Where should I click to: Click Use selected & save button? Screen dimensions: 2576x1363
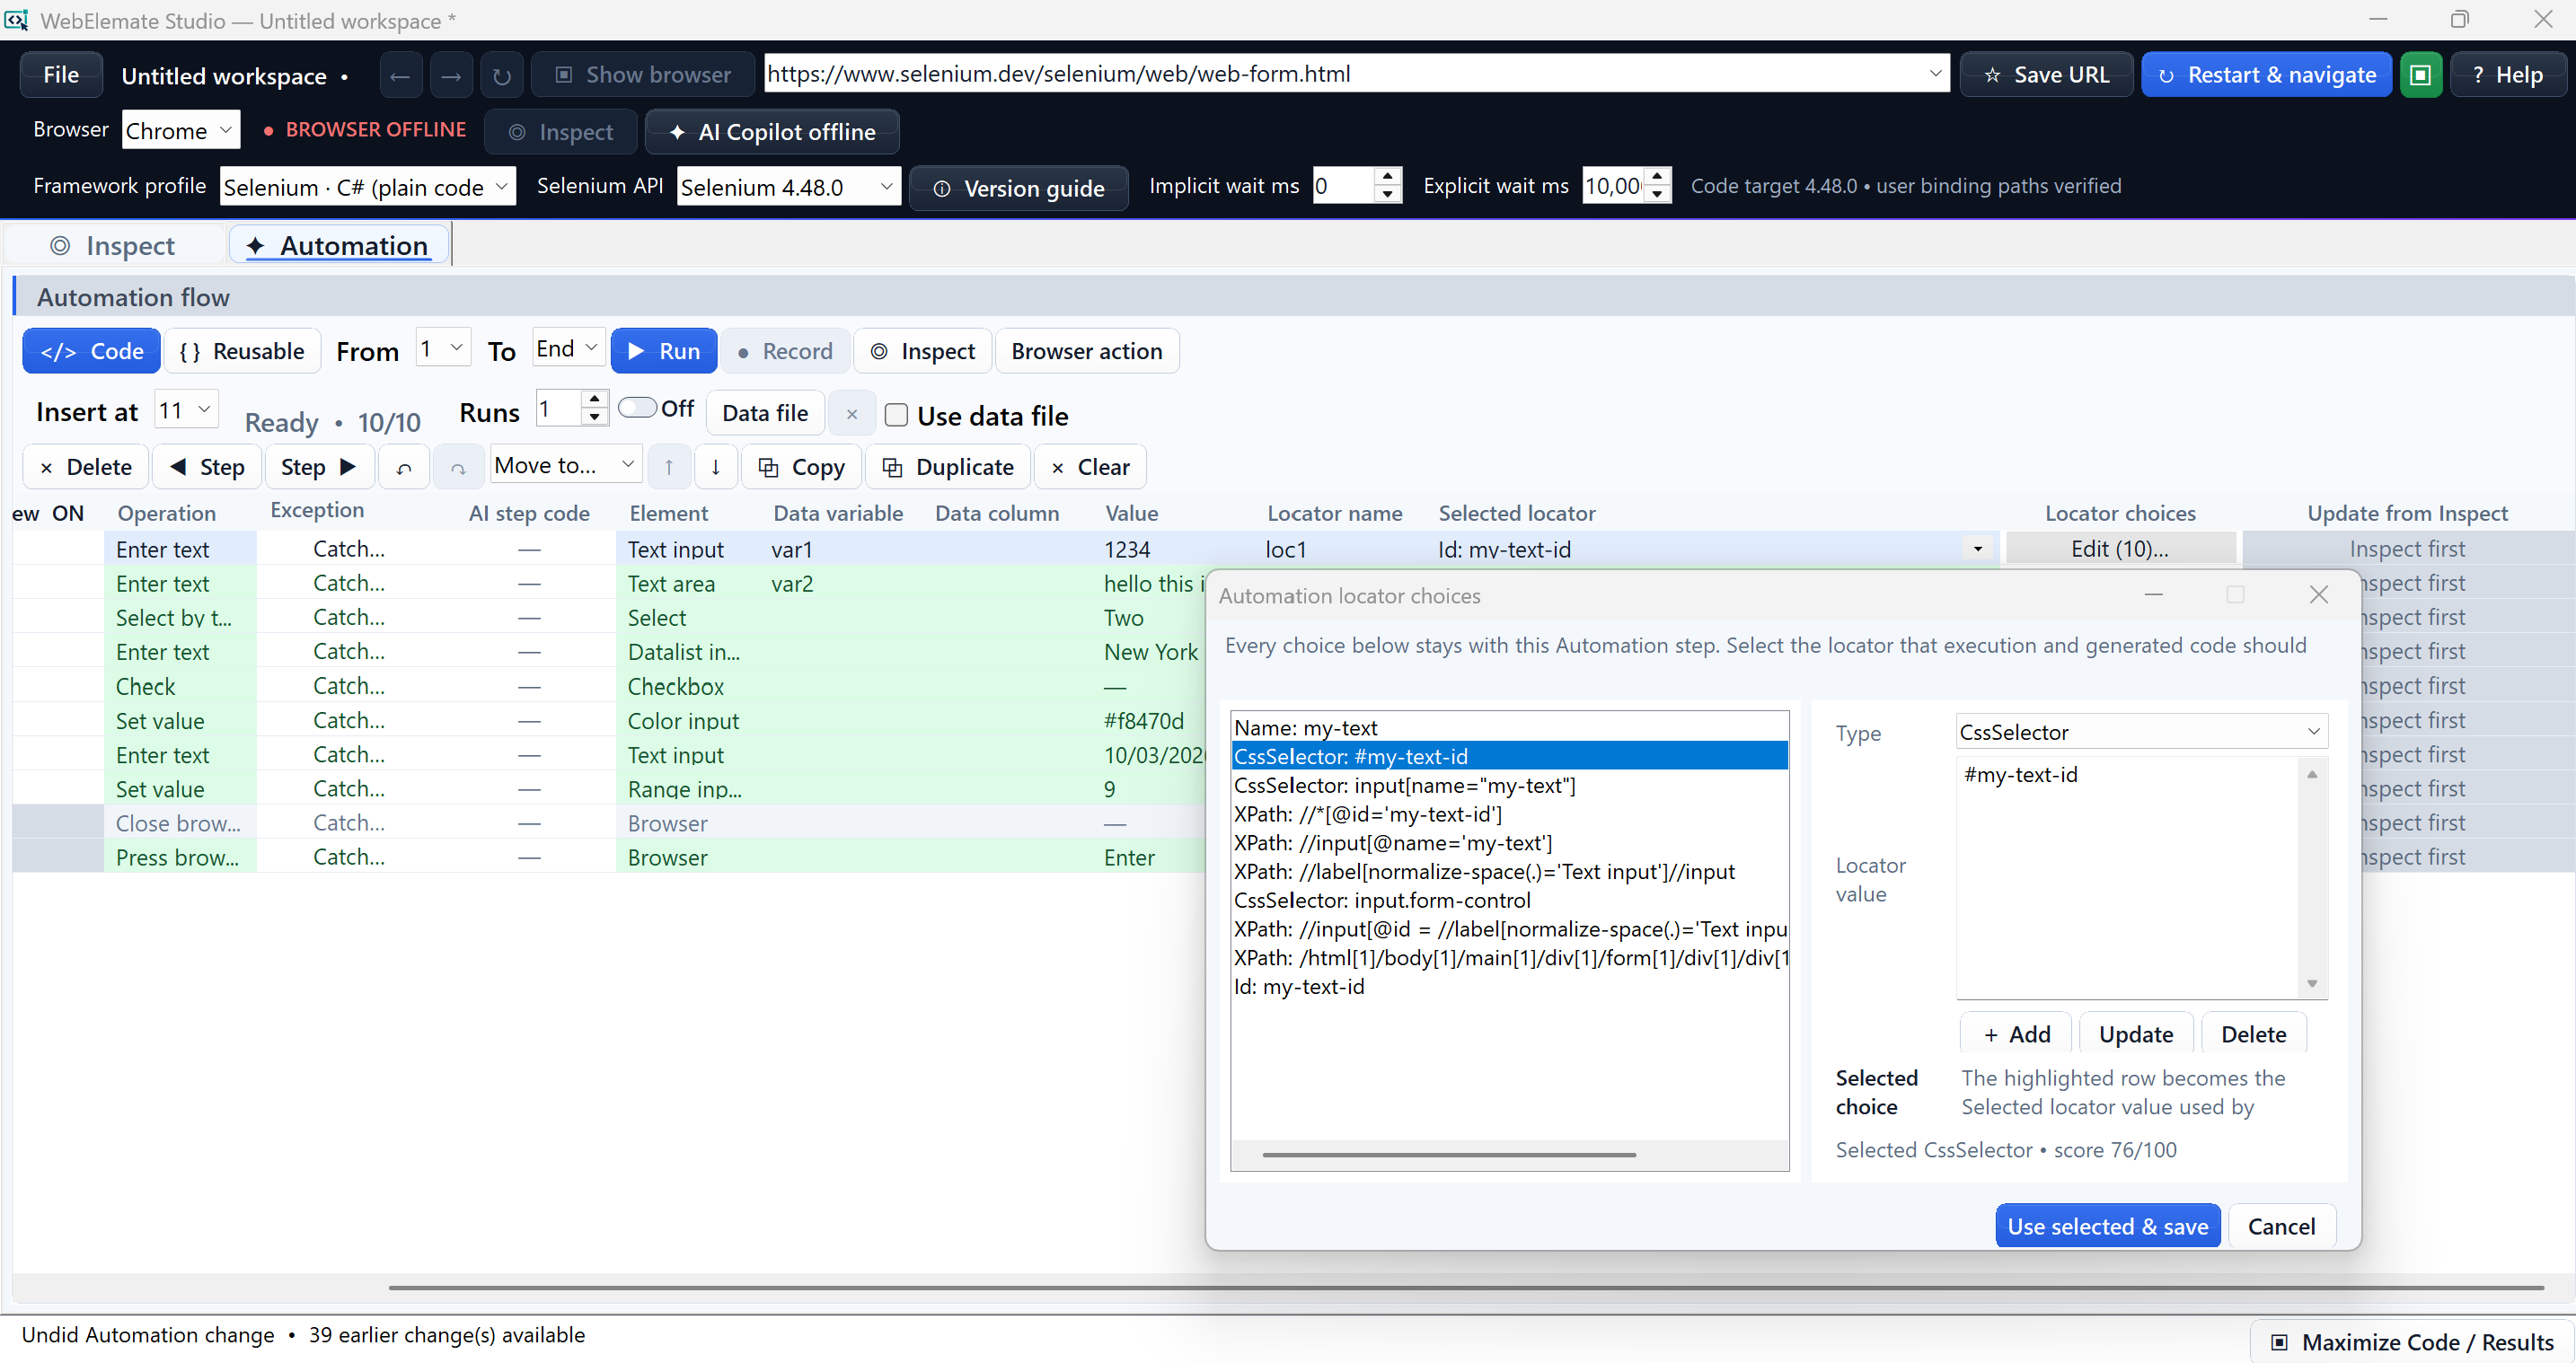(x=2107, y=1226)
